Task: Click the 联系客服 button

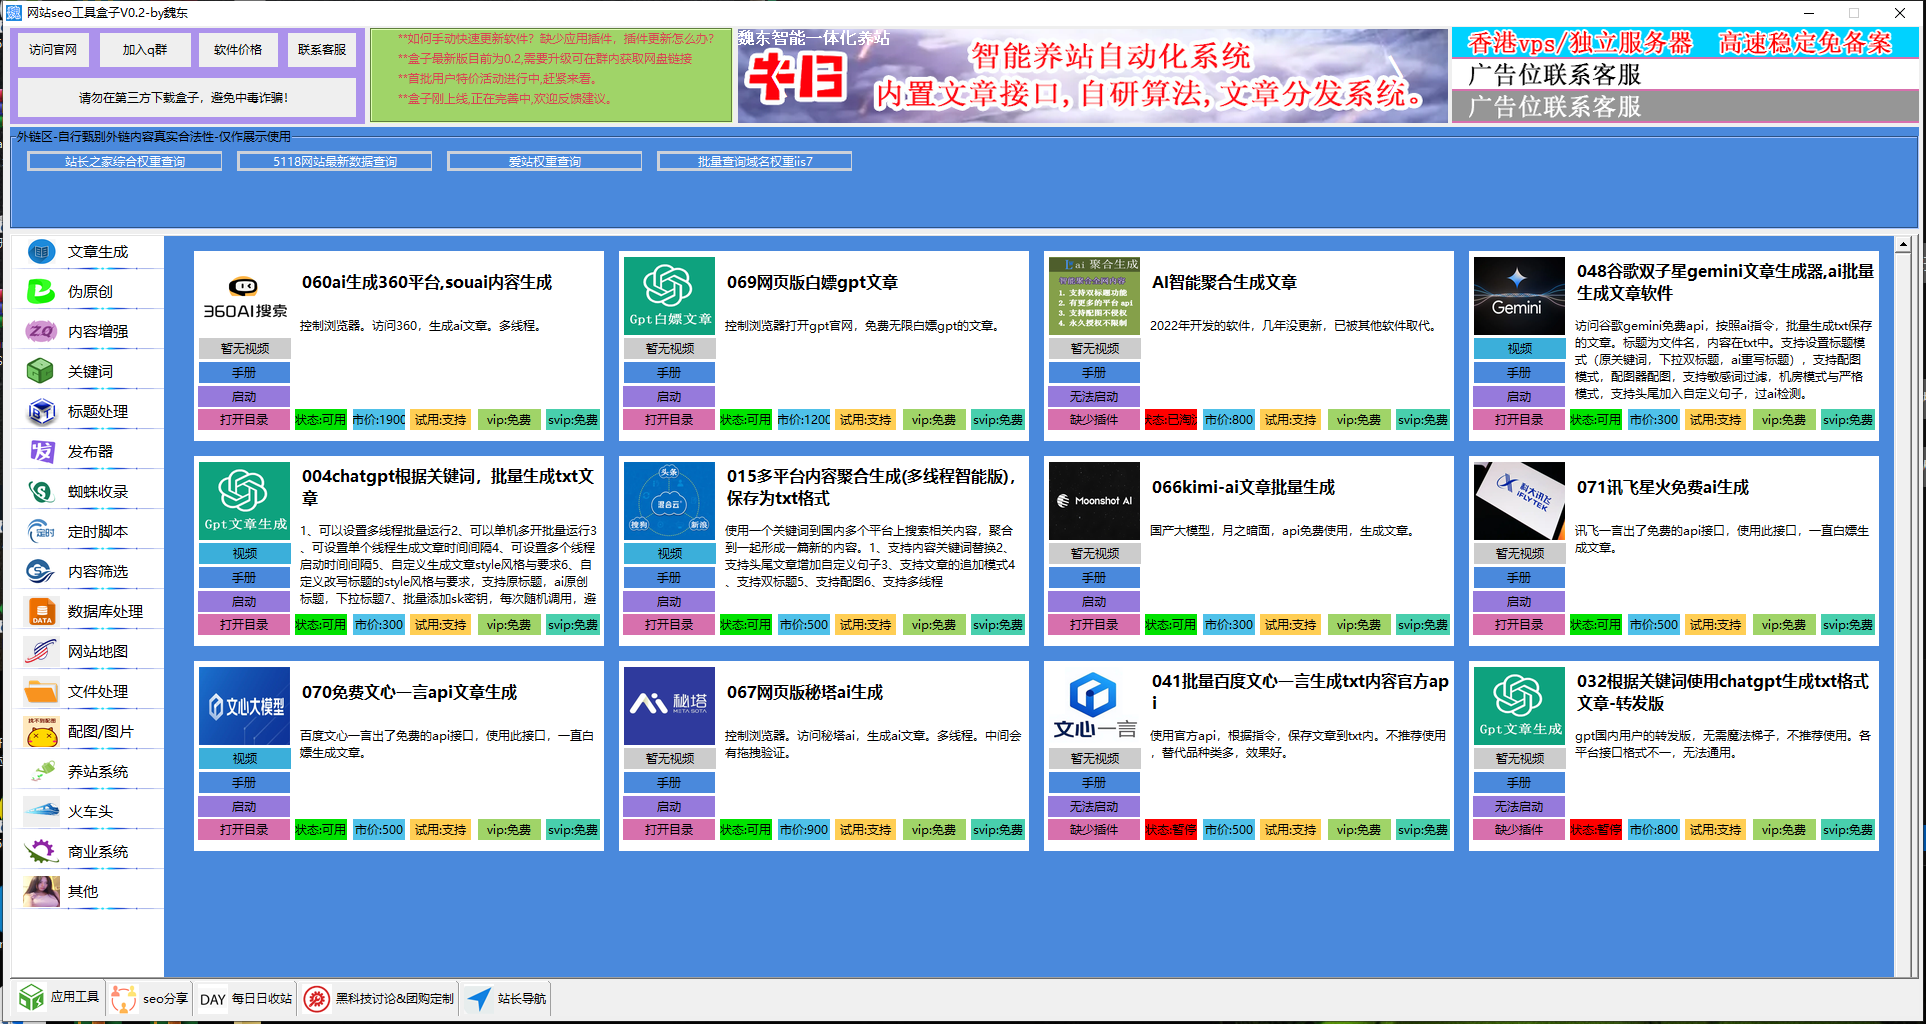Action: click(x=322, y=49)
